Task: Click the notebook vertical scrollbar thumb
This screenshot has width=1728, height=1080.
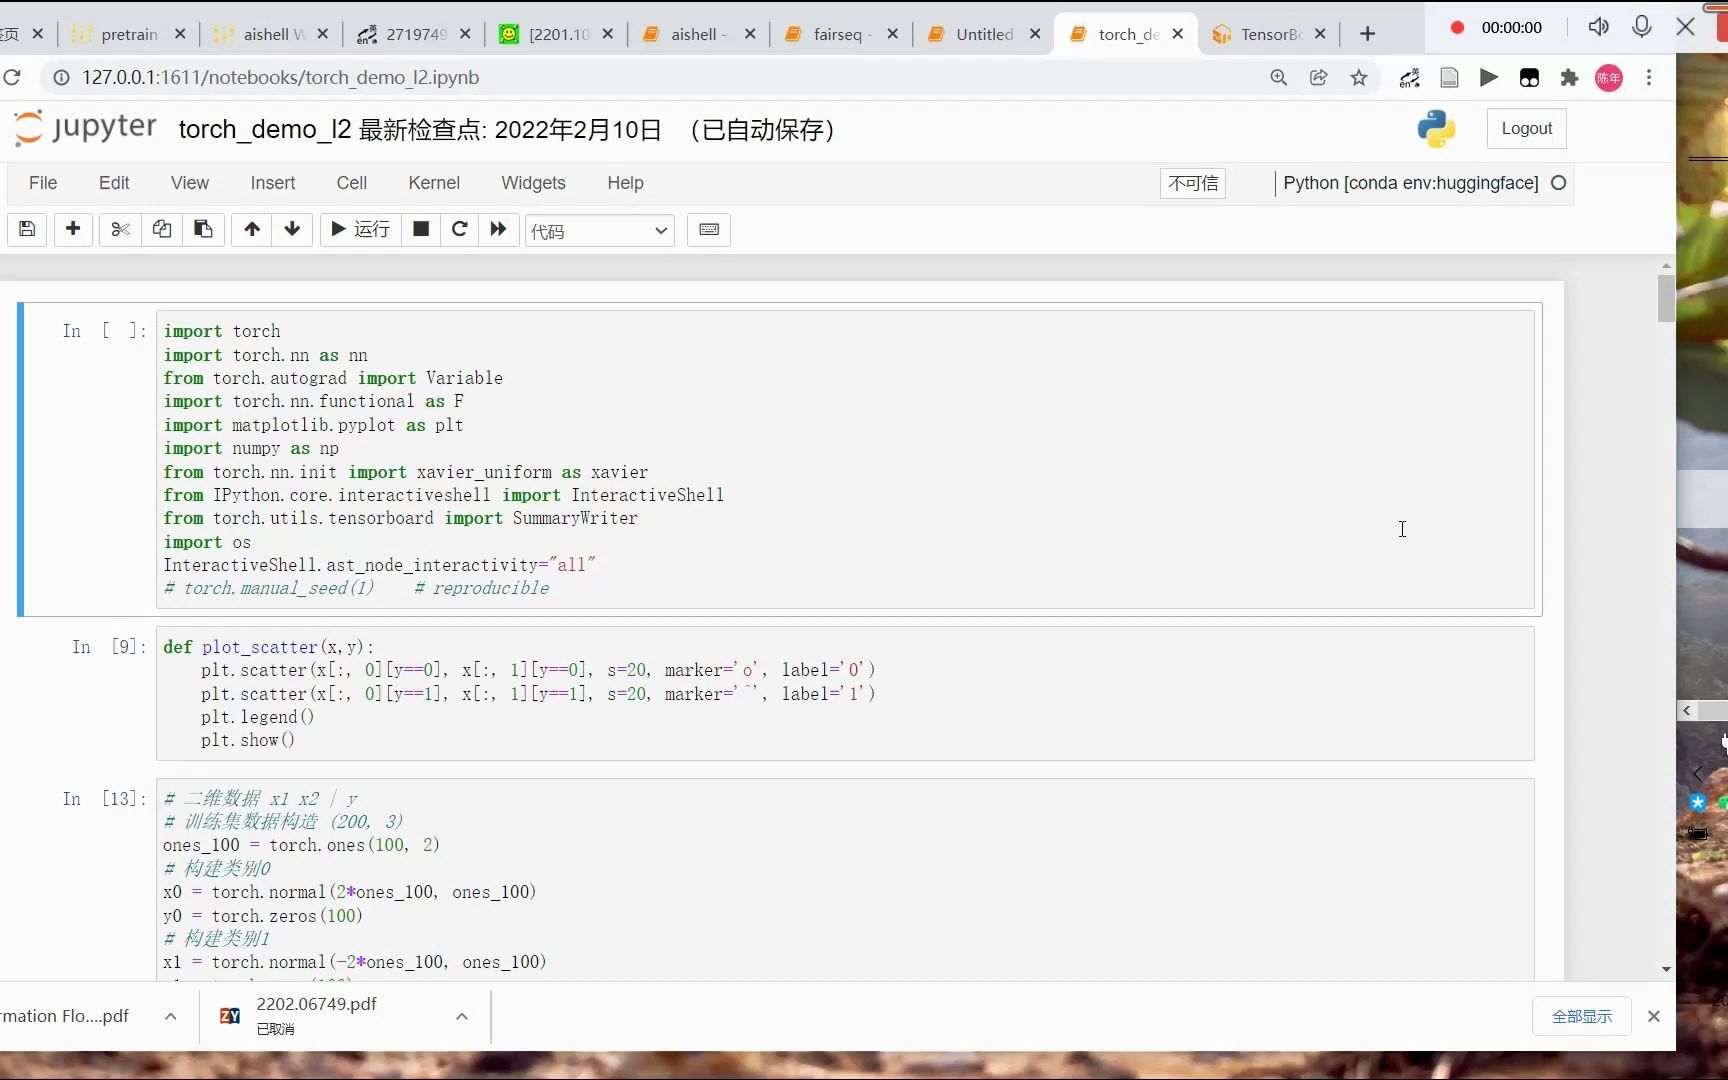Action: coord(1666,298)
